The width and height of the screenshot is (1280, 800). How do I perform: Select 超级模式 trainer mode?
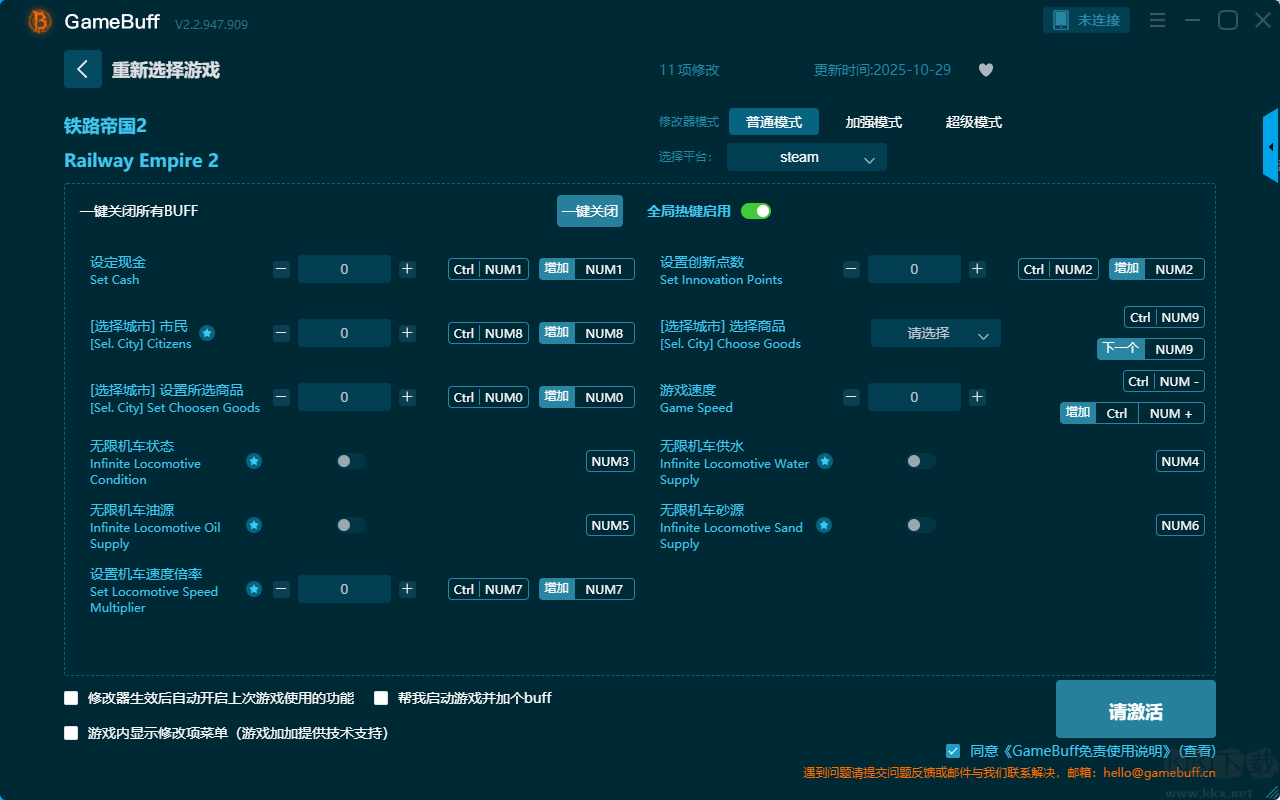(974, 122)
